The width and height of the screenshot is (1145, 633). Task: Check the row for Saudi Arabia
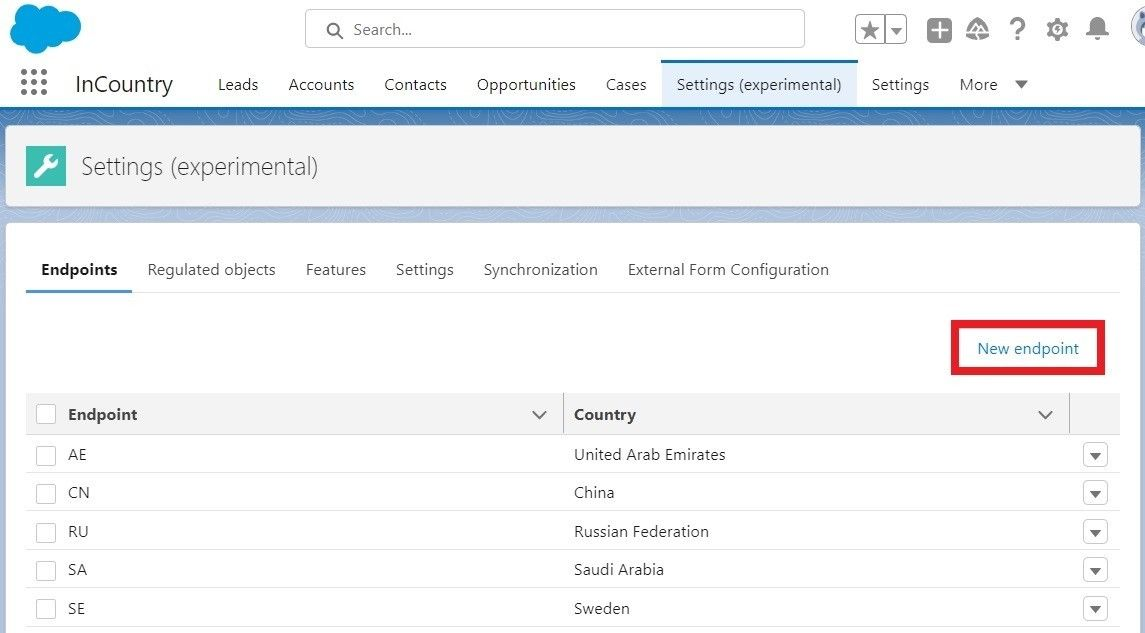(45, 569)
